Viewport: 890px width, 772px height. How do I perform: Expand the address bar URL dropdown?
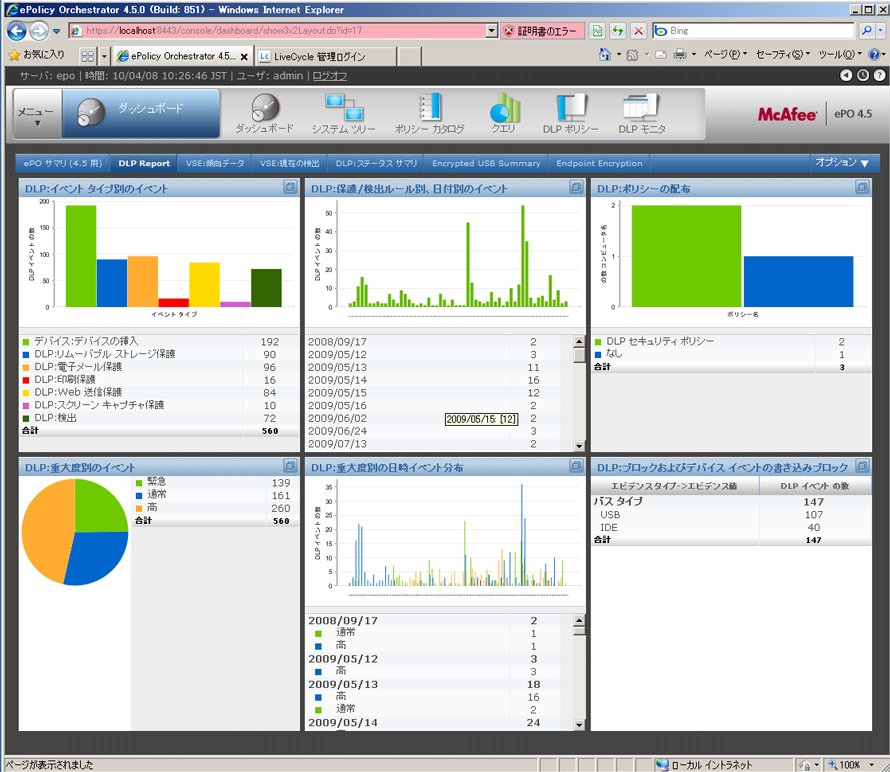492,31
